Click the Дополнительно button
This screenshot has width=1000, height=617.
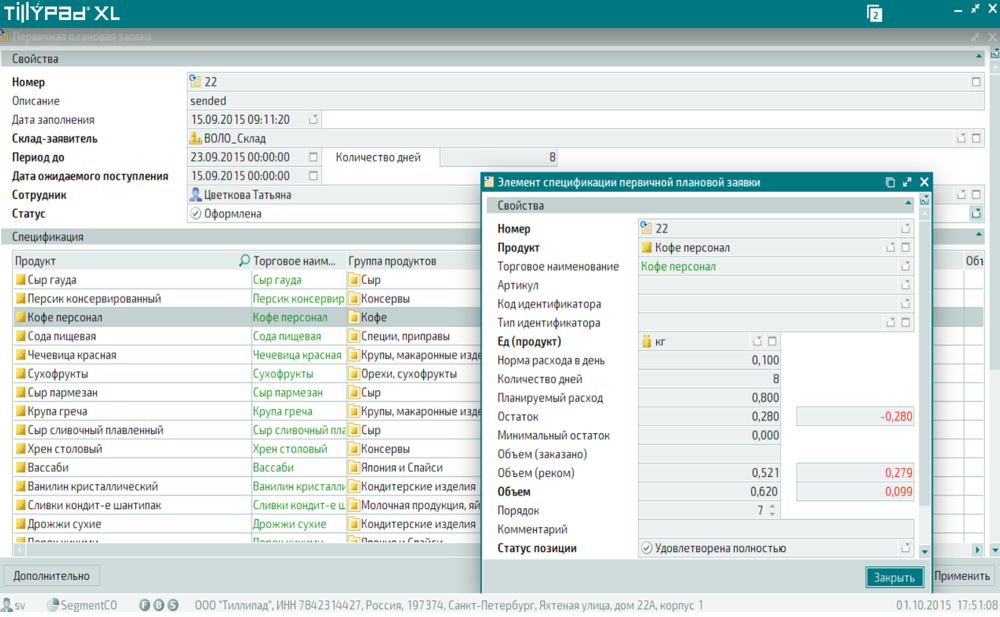click(51, 575)
